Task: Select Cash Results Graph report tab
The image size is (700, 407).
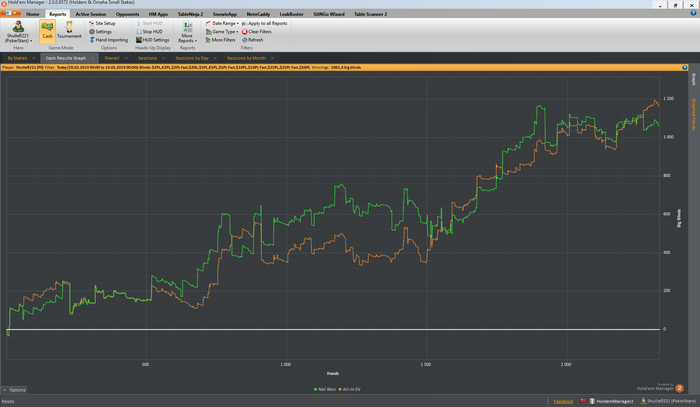Action: coord(66,58)
